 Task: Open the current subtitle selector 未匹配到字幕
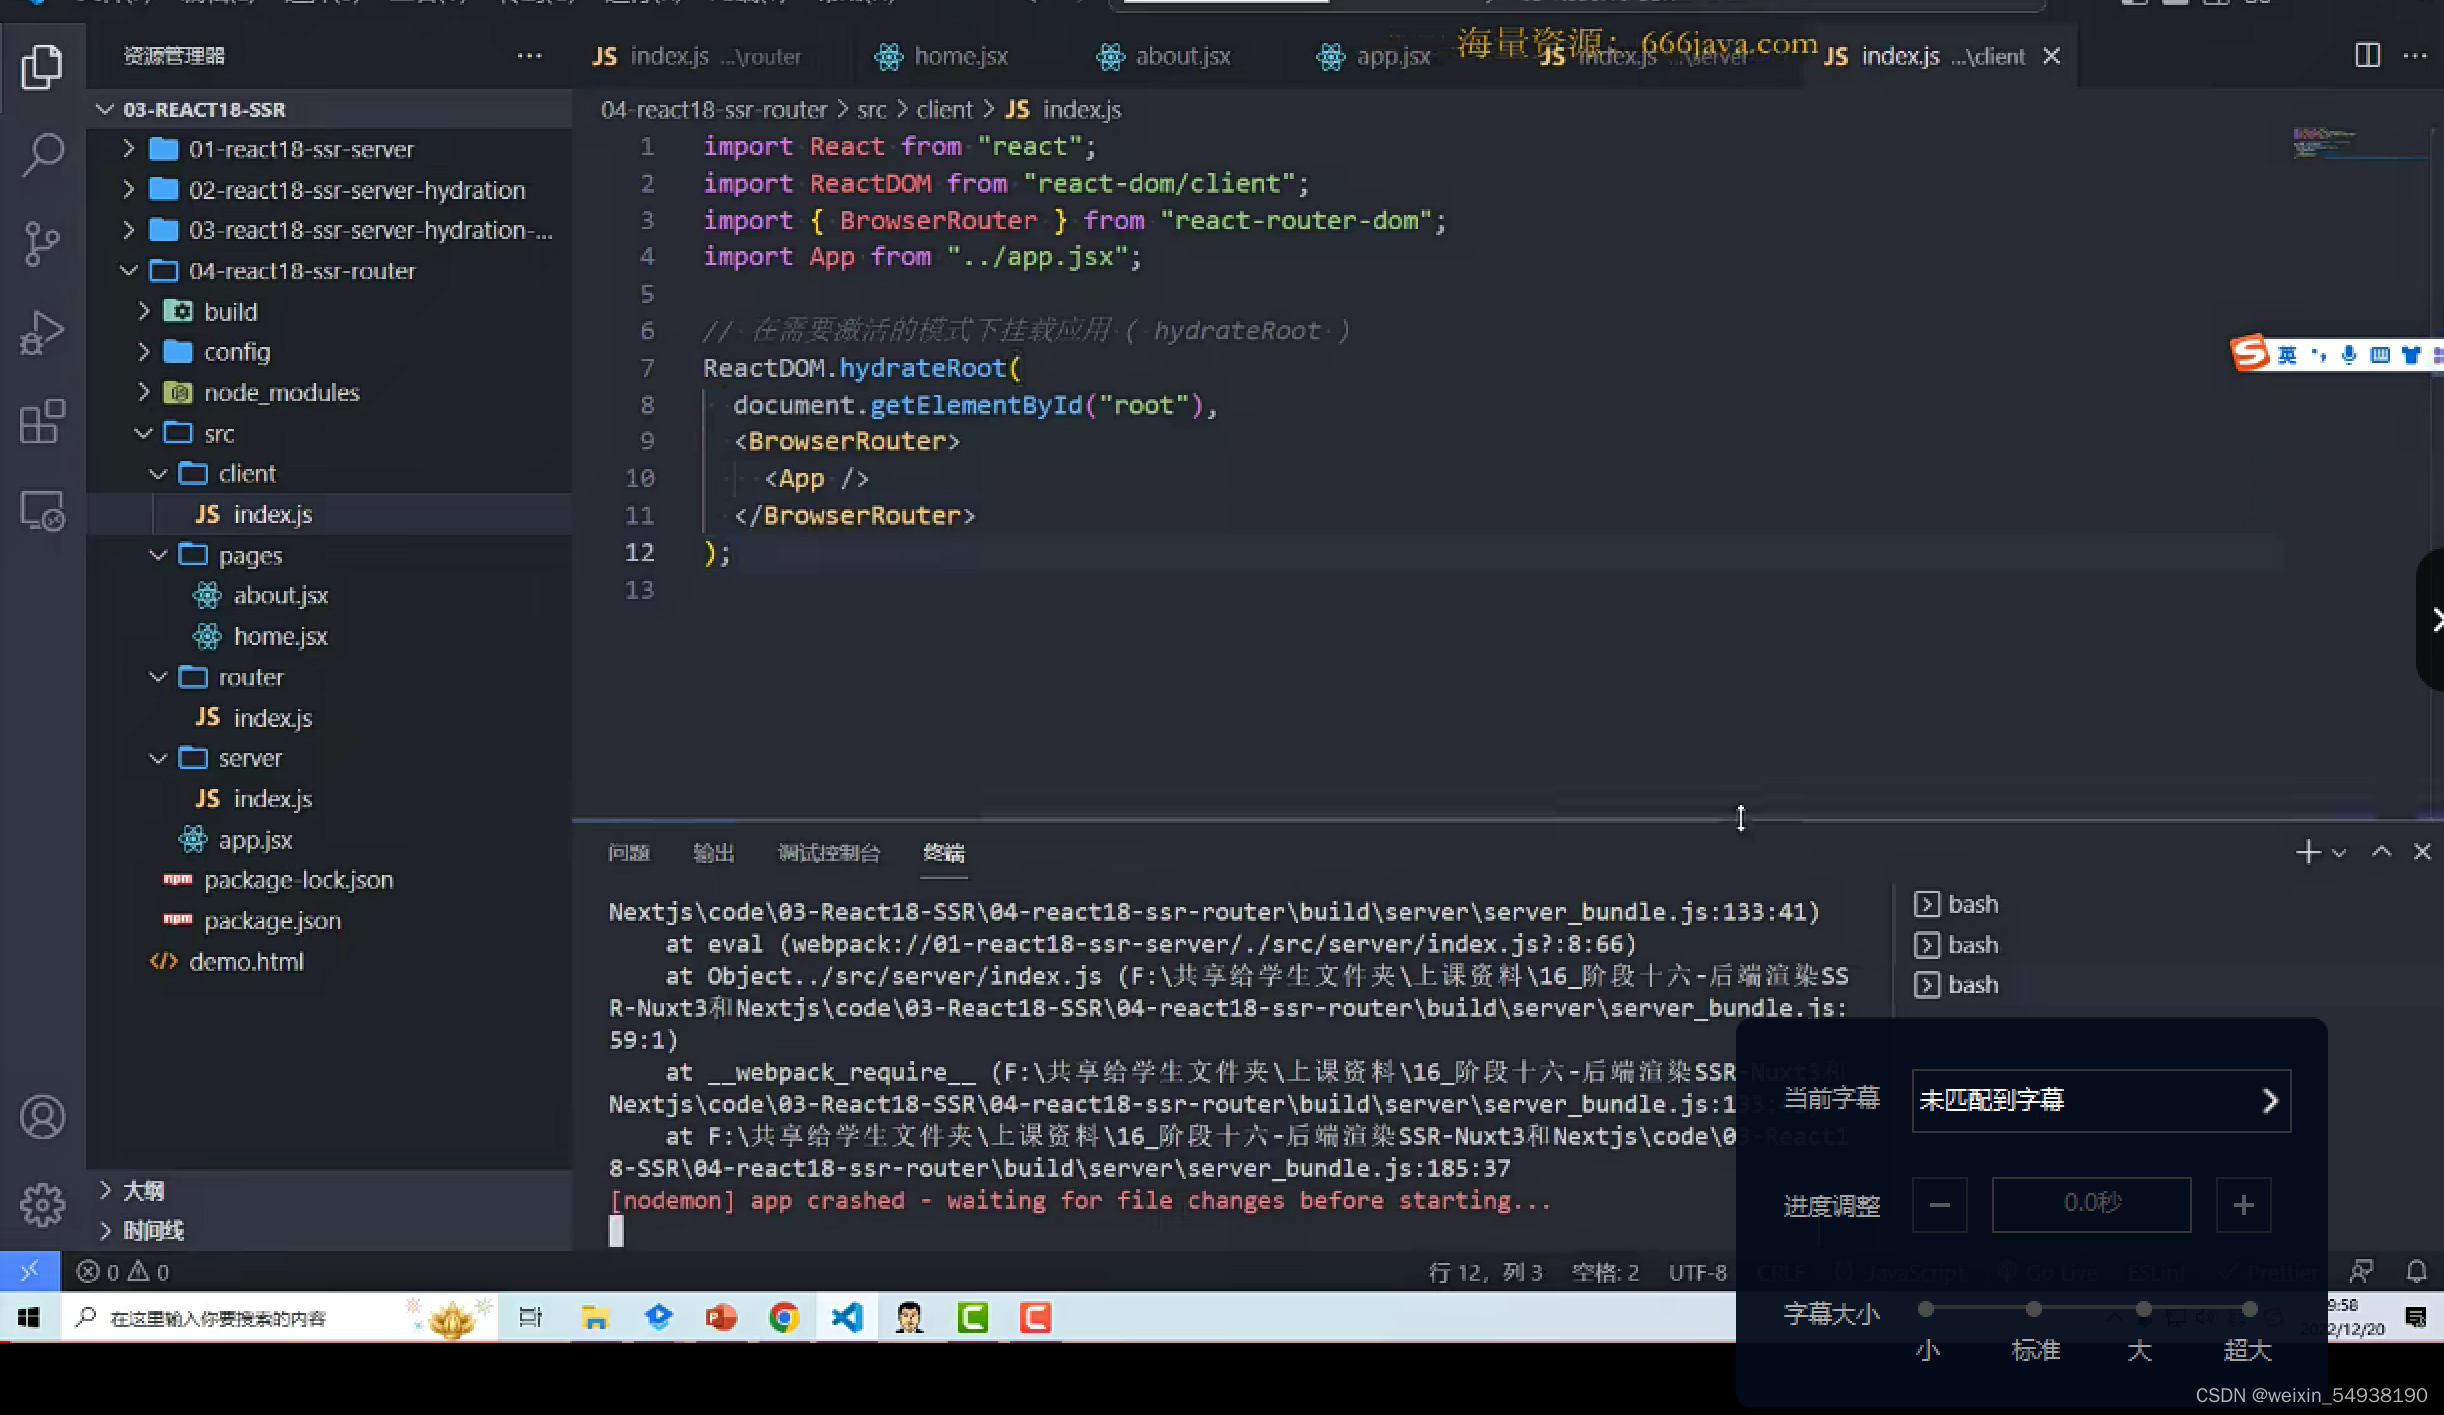[2100, 1100]
